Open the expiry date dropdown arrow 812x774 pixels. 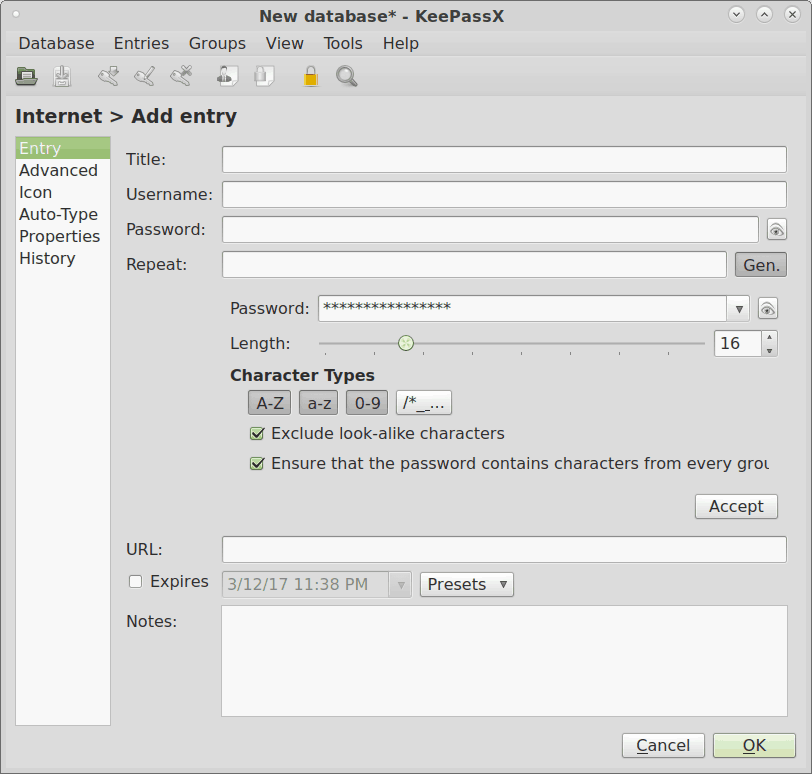click(400, 585)
